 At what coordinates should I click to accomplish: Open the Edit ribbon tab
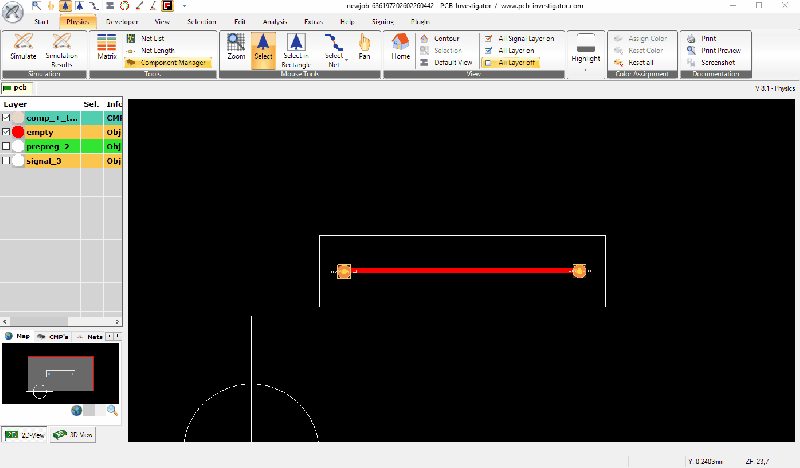240,22
